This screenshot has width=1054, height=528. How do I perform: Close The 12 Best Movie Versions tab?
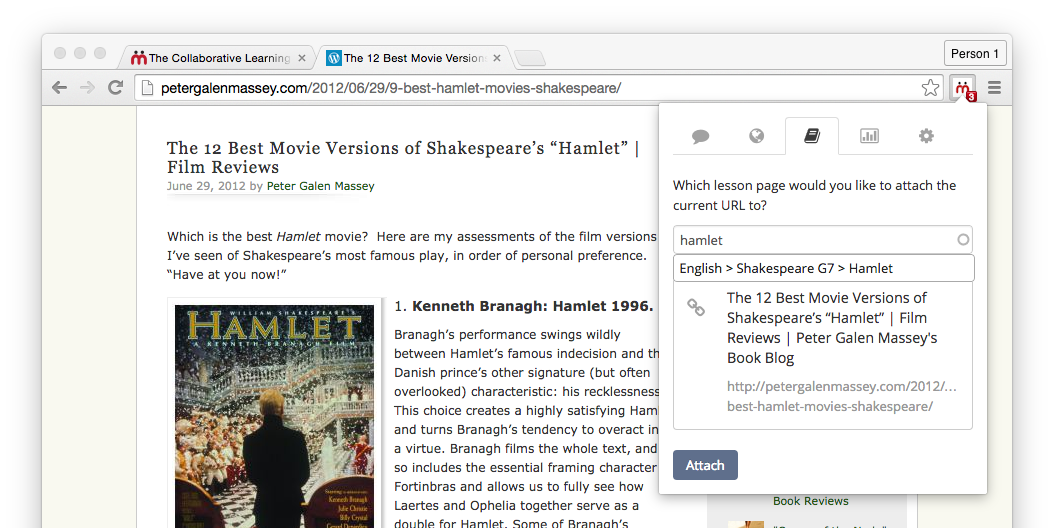tap(497, 59)
